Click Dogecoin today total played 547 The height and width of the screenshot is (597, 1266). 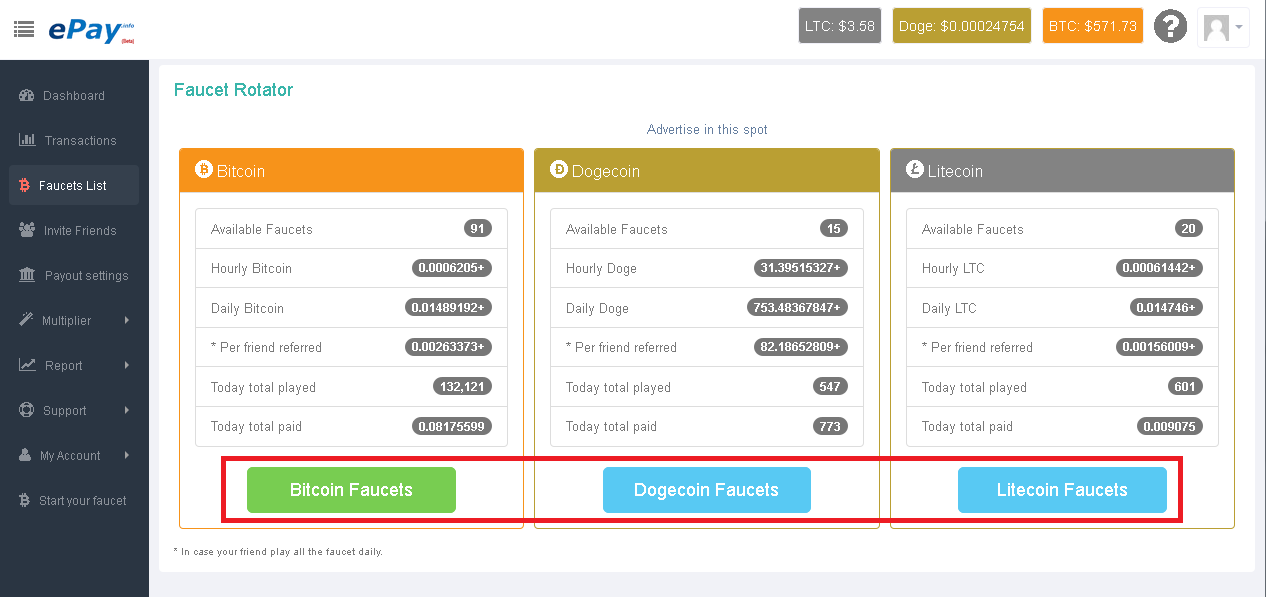830,386
